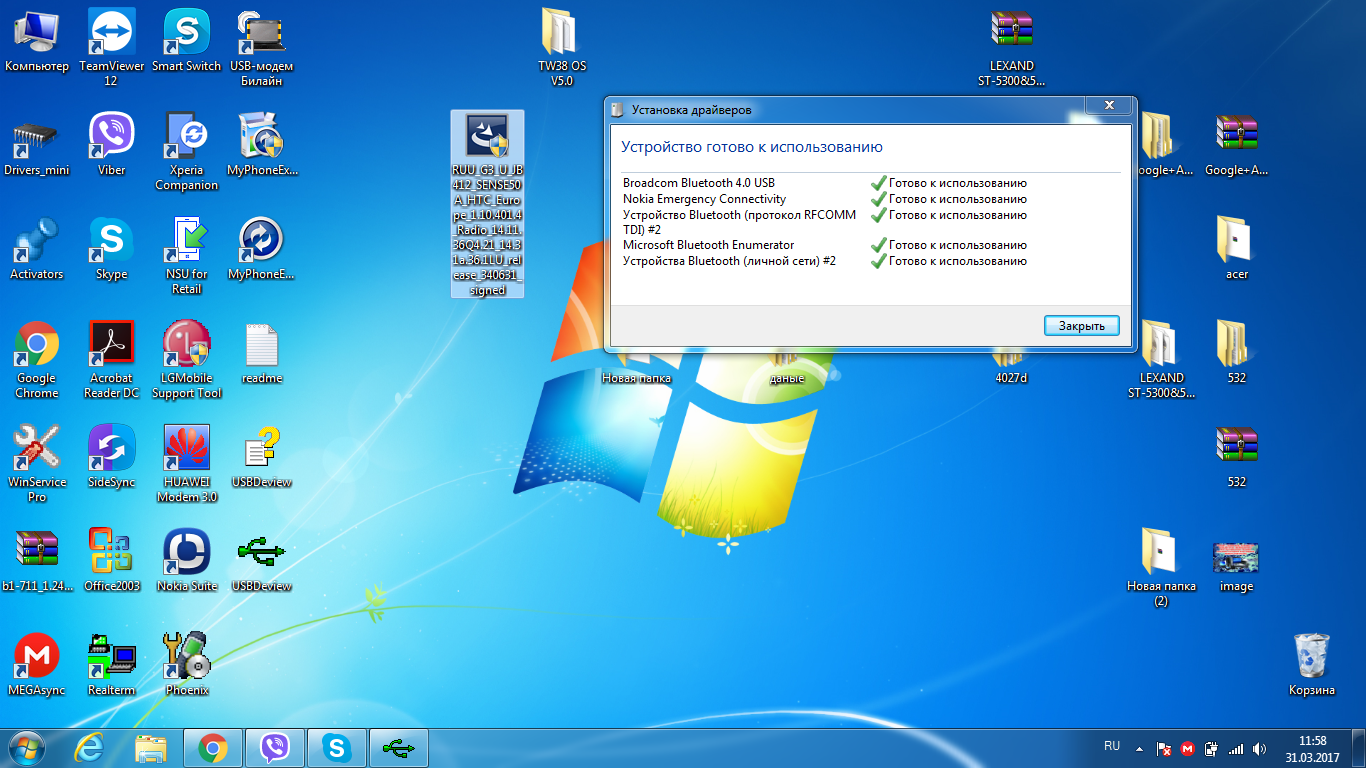
Task: Open Google Chrome from the taskbar
Action: click(212, 748)
